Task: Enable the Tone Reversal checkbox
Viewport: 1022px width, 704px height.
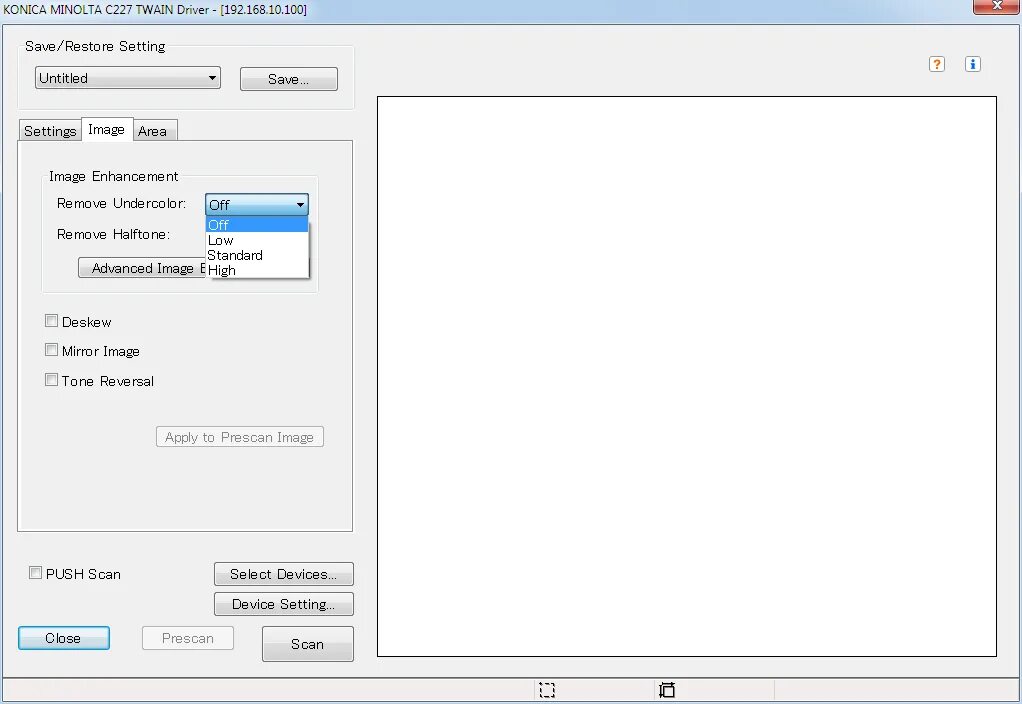Action: (x=51, y=379)
